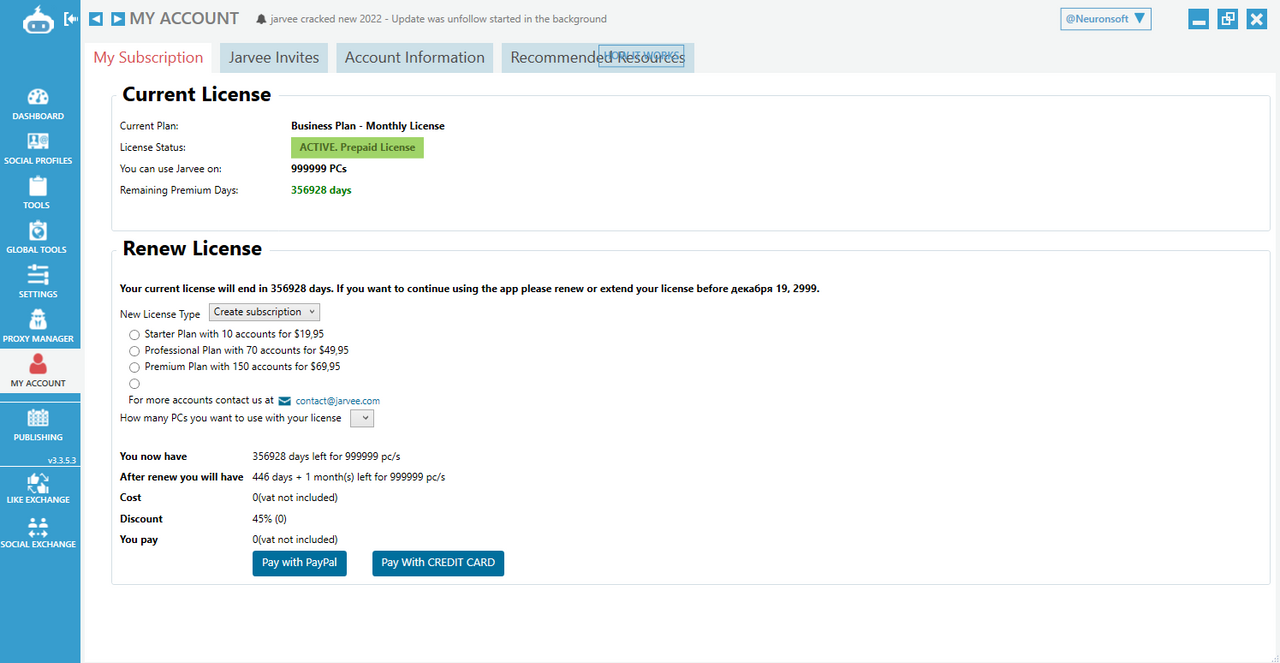Choose Premium Plan with 150 accounts

(135, 367)
